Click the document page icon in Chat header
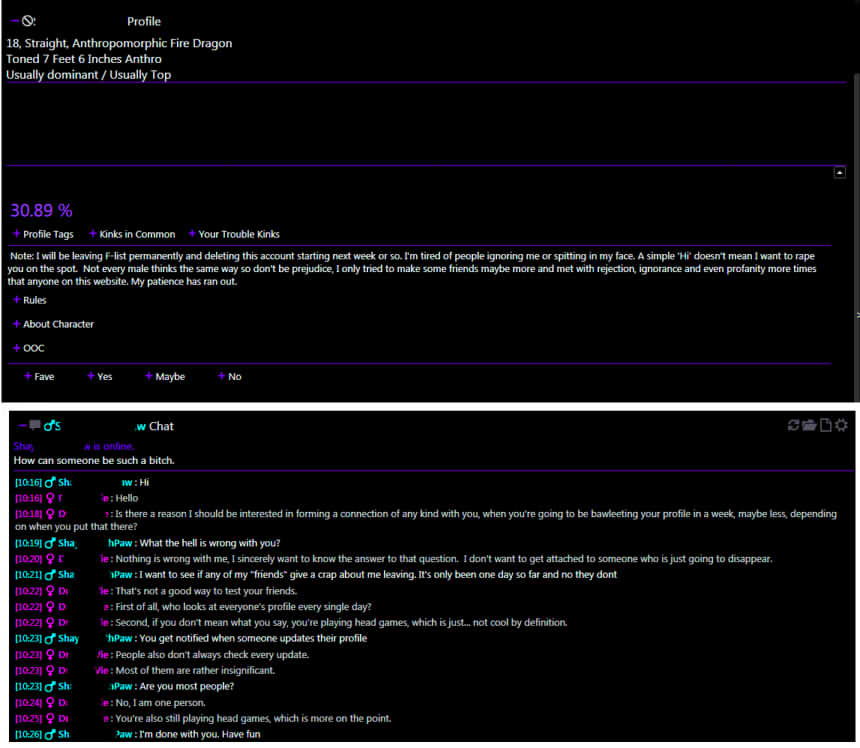 tap(825, 424)
